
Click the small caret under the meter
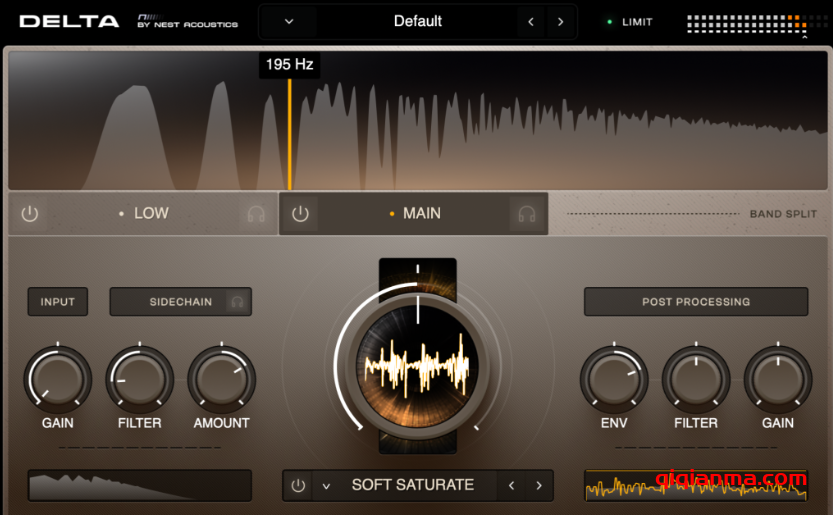805,37
